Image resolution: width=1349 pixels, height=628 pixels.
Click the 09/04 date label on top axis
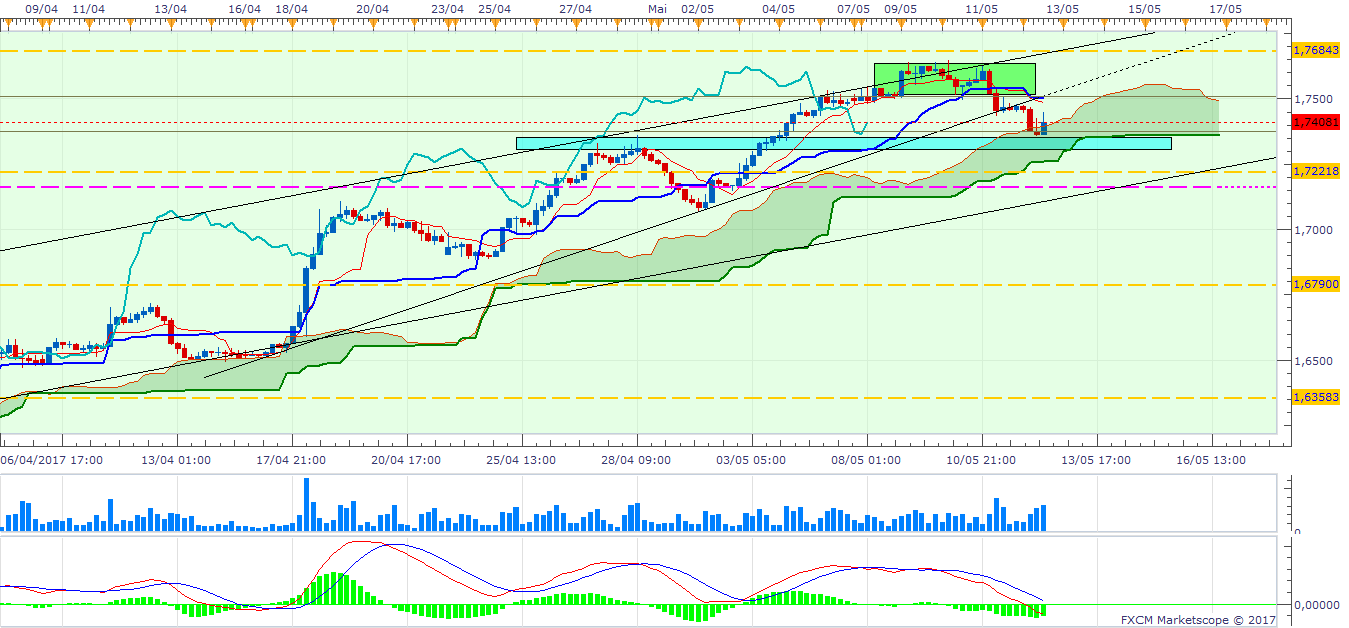tap(40, 8)
